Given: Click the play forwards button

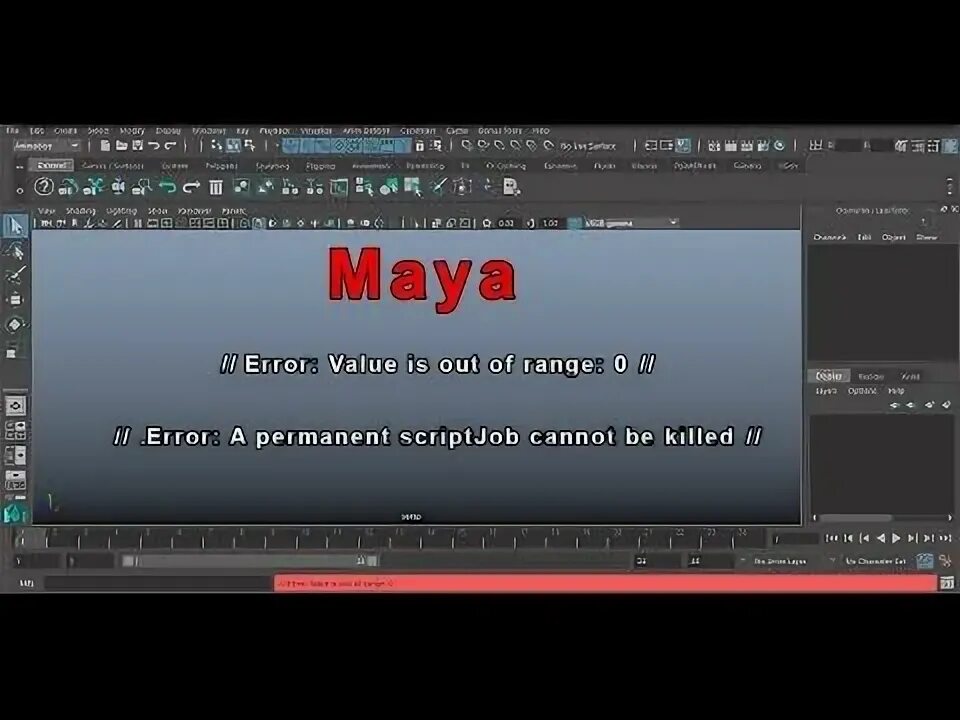Looking at the screenshot, I should [896, 538].
